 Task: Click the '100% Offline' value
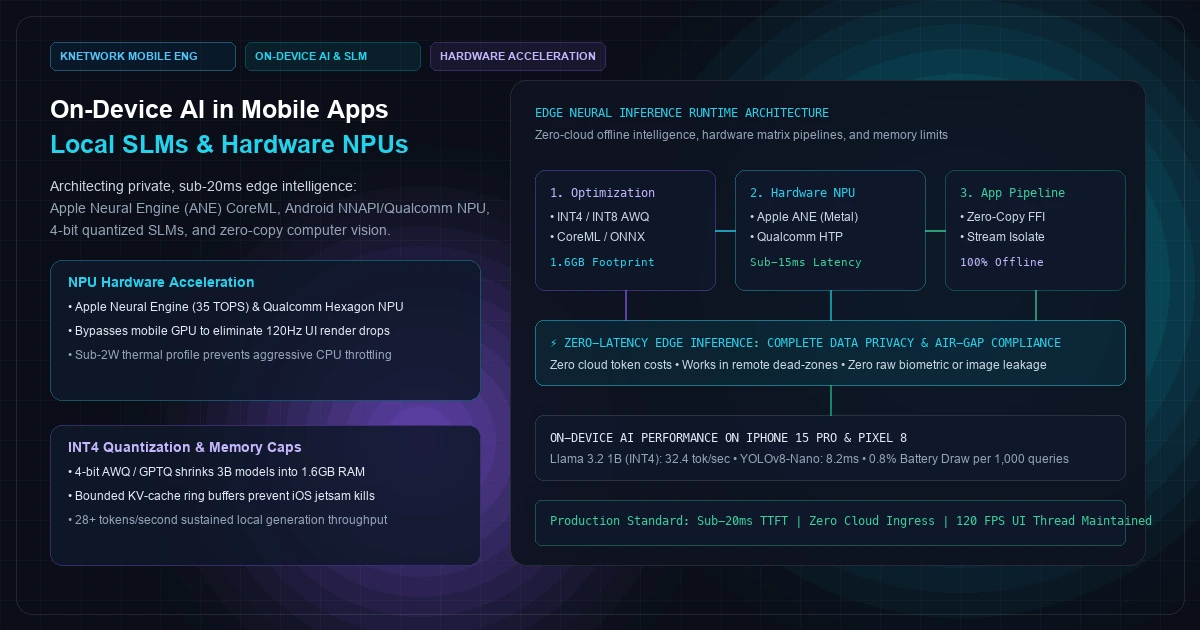(x=1001, y=262)
